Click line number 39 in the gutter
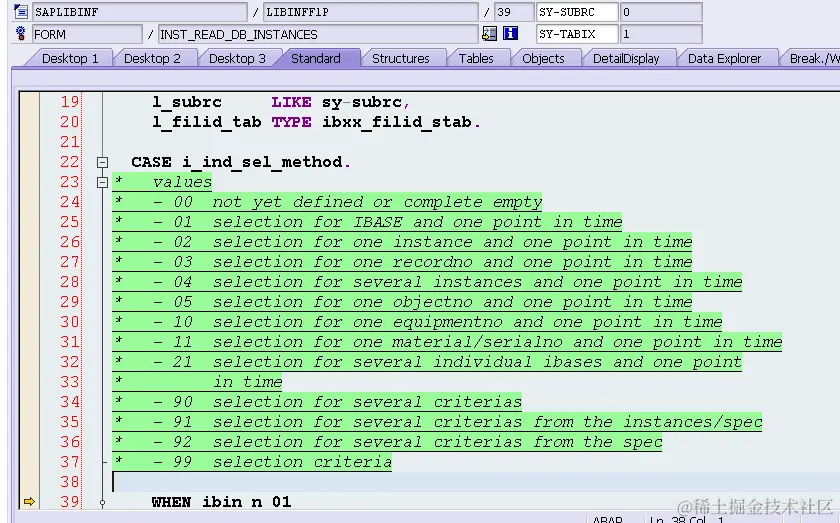 (70, 502)
